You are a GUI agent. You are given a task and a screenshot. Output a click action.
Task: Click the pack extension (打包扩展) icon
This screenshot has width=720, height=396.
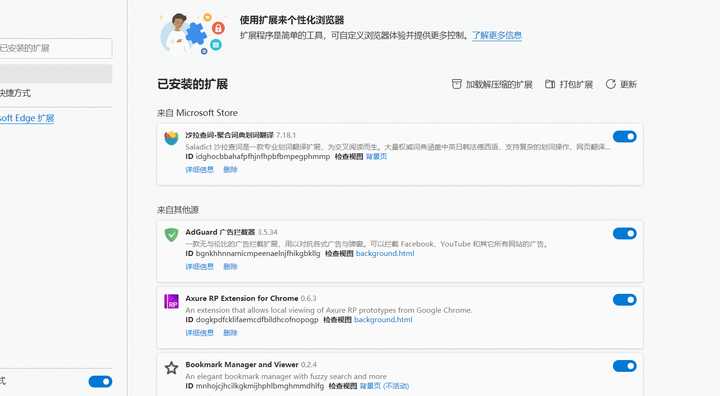pos(550,84)
